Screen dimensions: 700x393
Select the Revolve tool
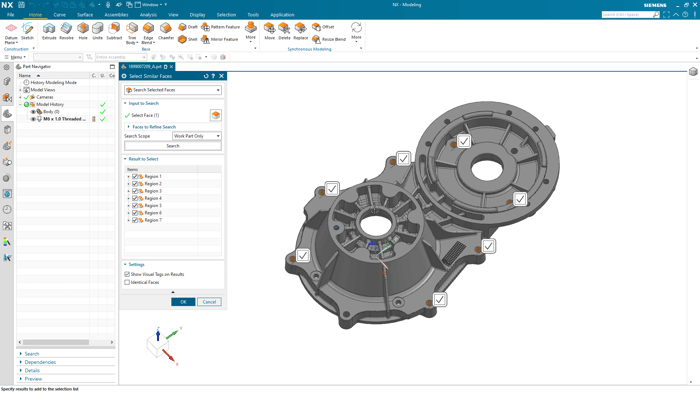click(x=66, y=31)
